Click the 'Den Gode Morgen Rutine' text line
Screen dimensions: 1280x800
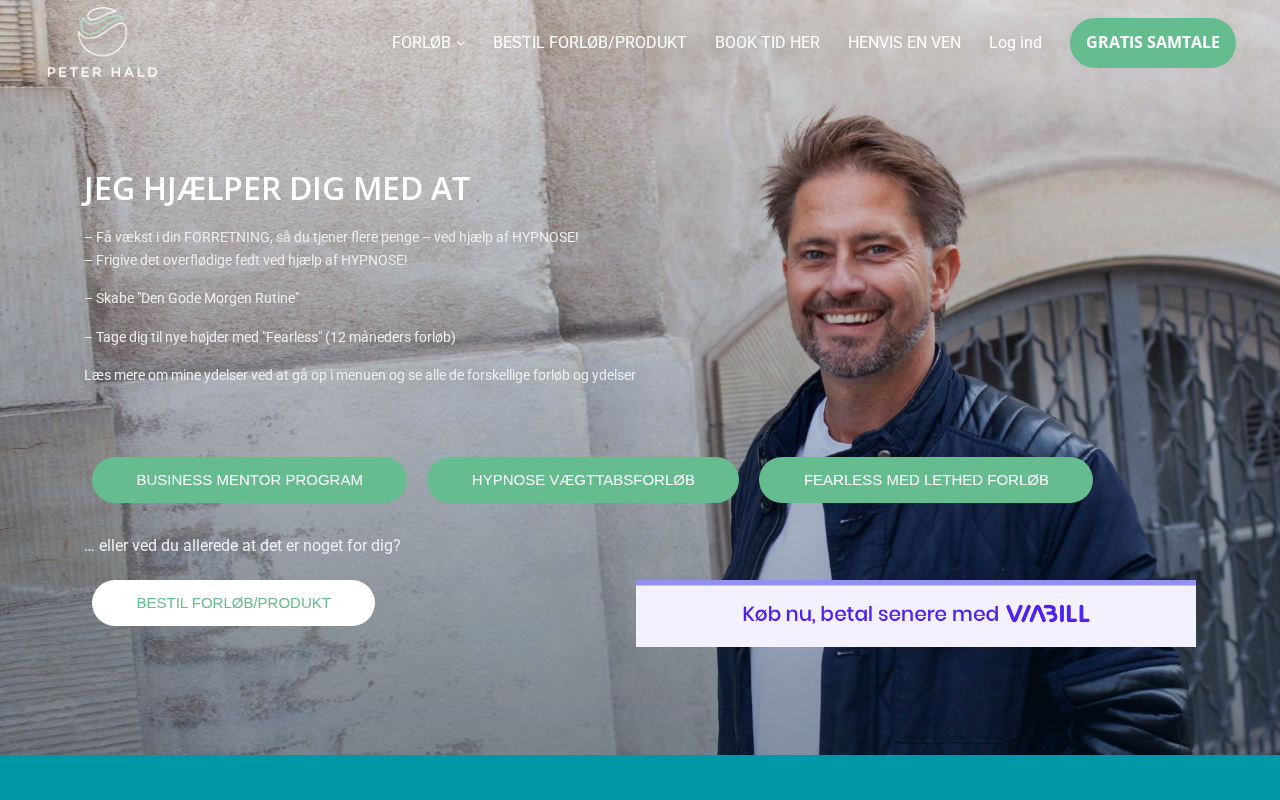pos(192,298)
